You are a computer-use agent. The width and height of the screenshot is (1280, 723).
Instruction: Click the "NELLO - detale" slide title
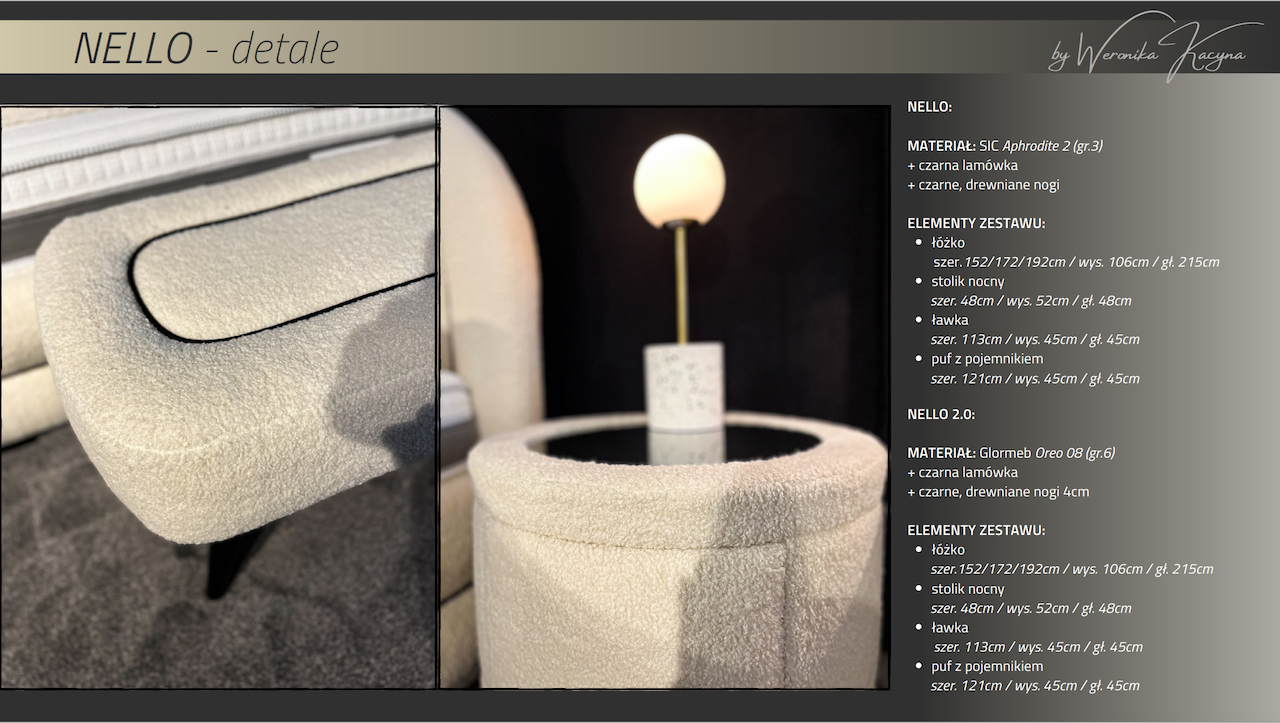206,48
